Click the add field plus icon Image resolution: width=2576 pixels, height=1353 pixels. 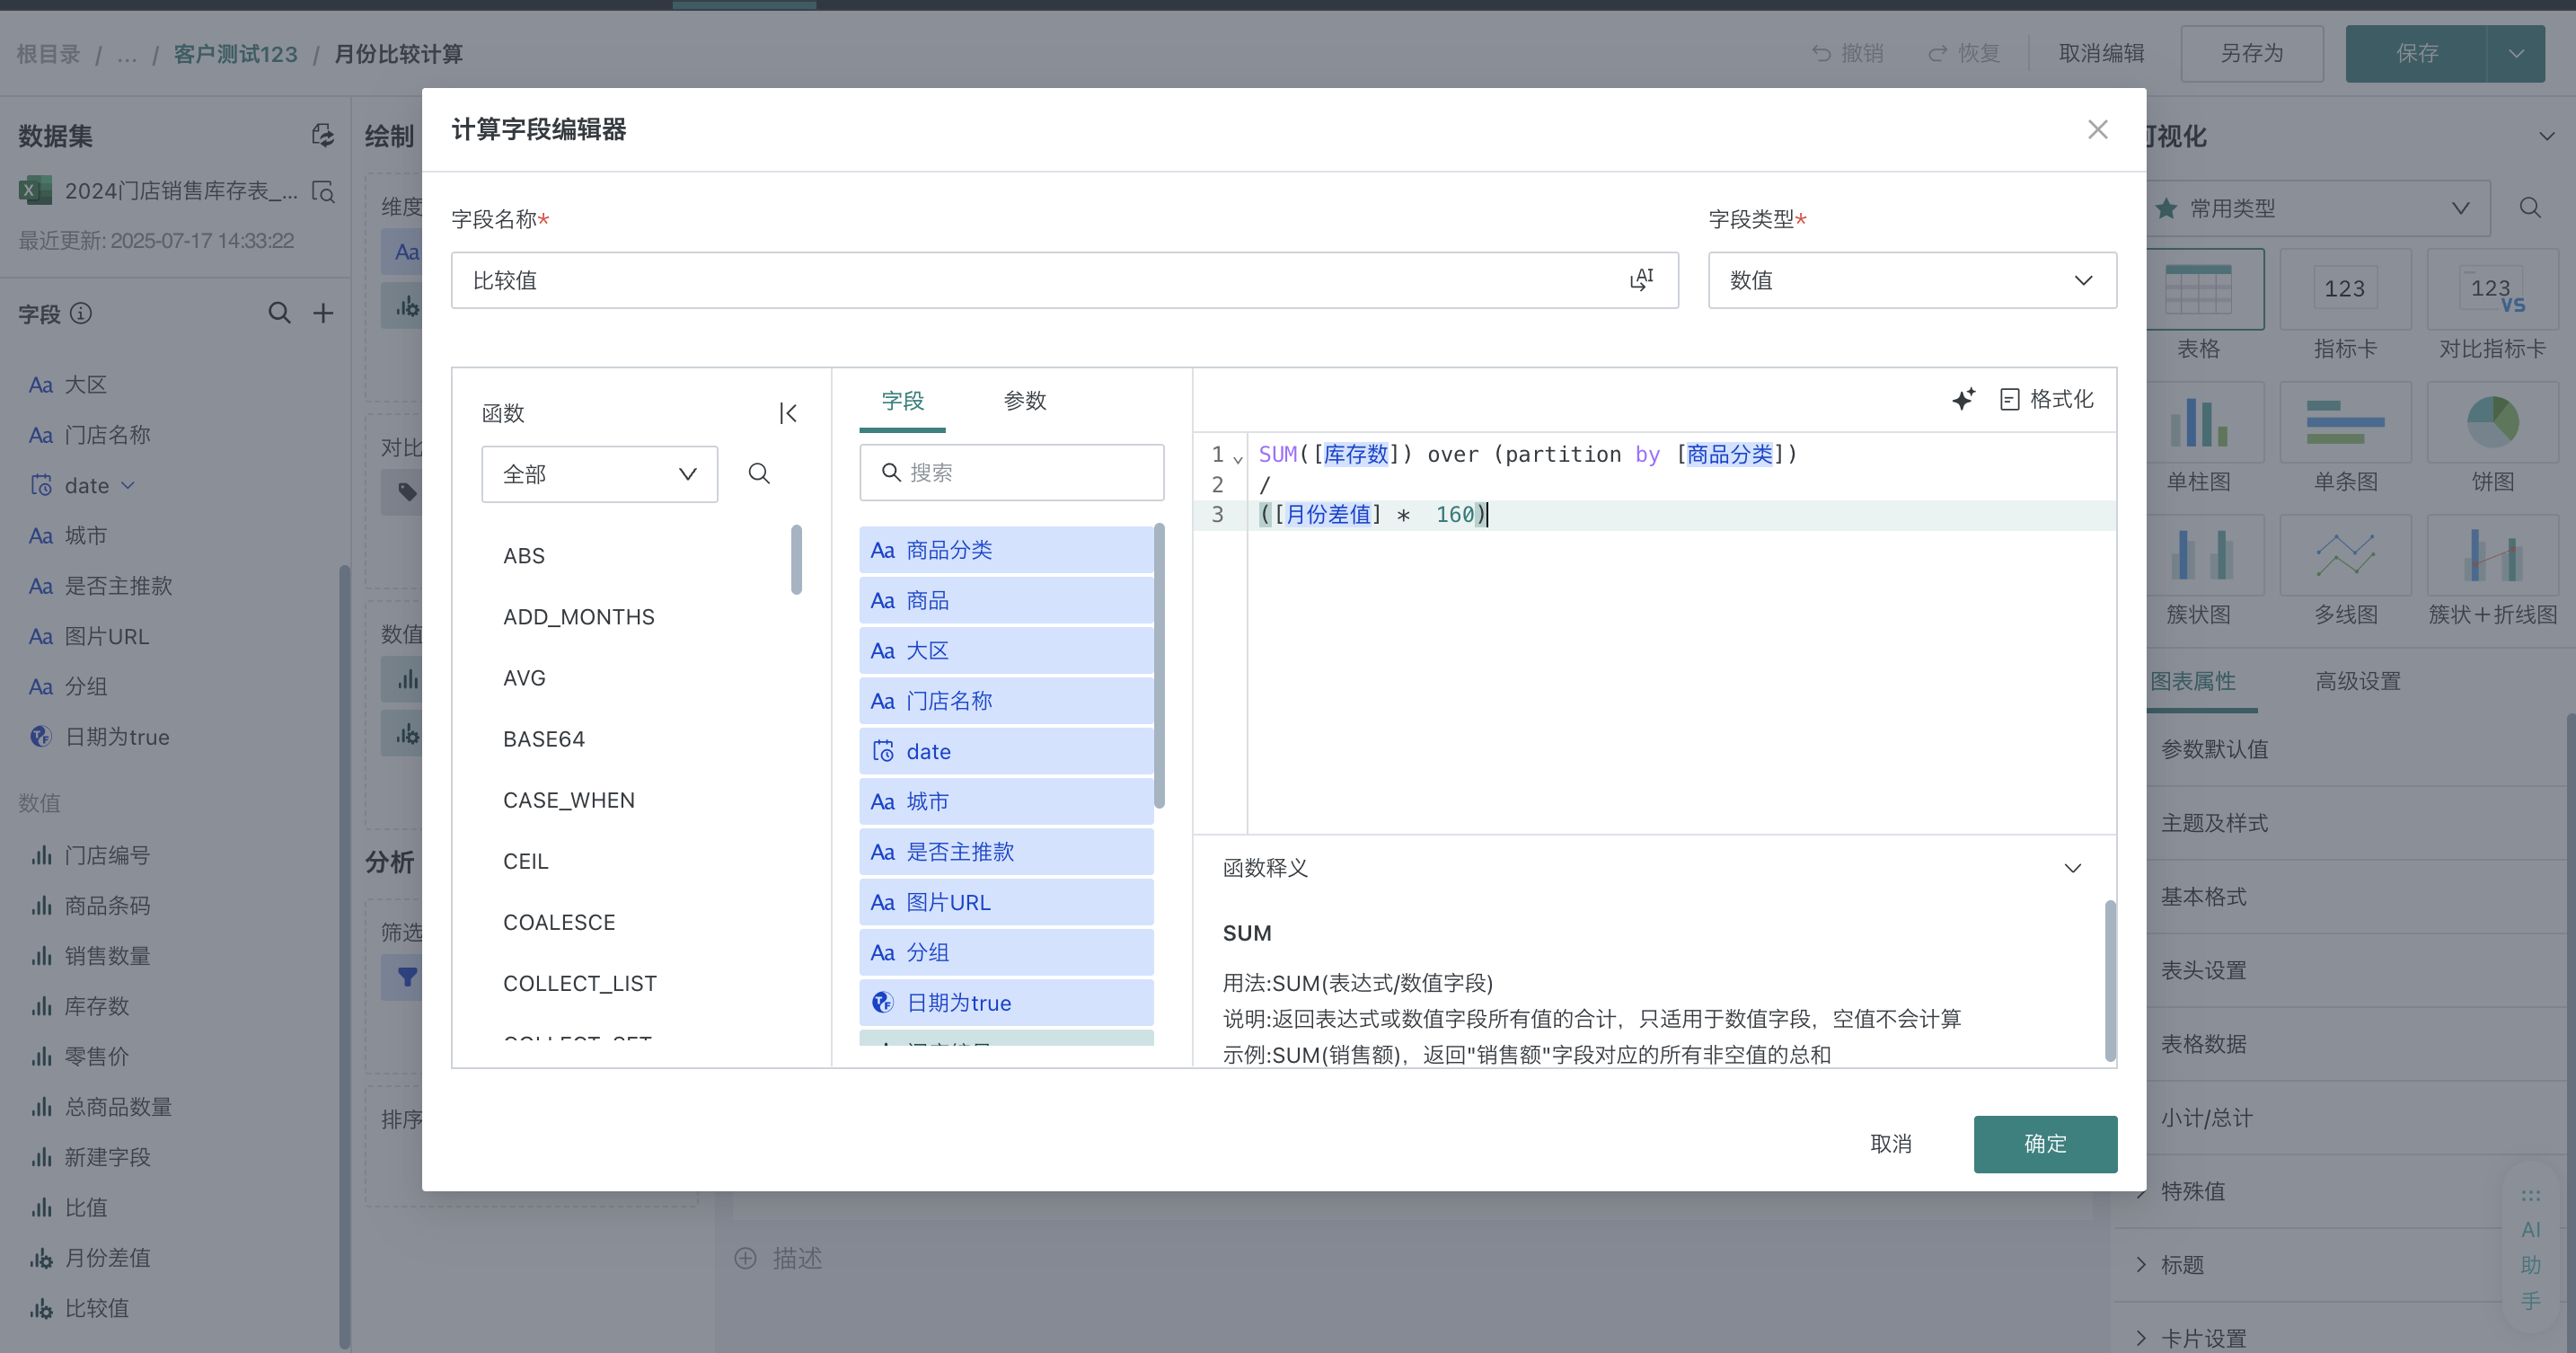[323, 313]
